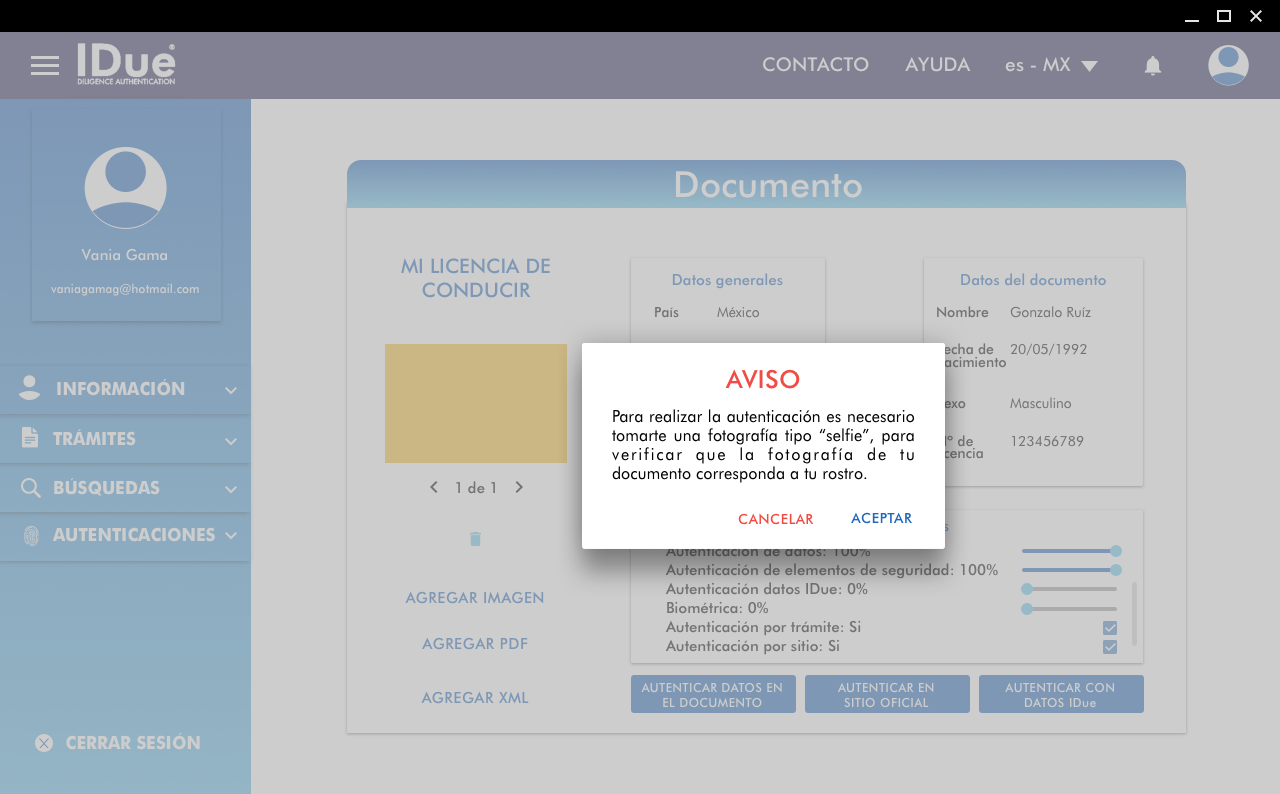Go to previous document image arrow
The image size is (1280, 794).
click(434, 488)
